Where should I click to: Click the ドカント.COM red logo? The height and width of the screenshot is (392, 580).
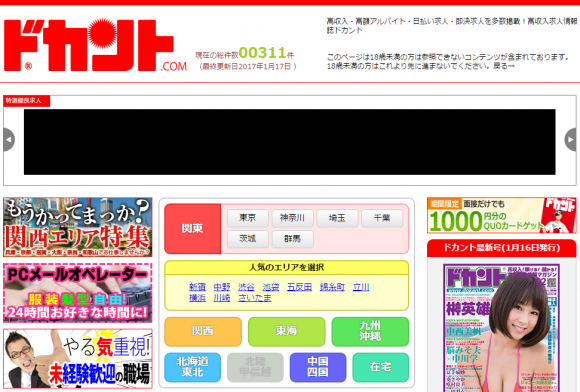pyautogui.click(x=95, y=44)
